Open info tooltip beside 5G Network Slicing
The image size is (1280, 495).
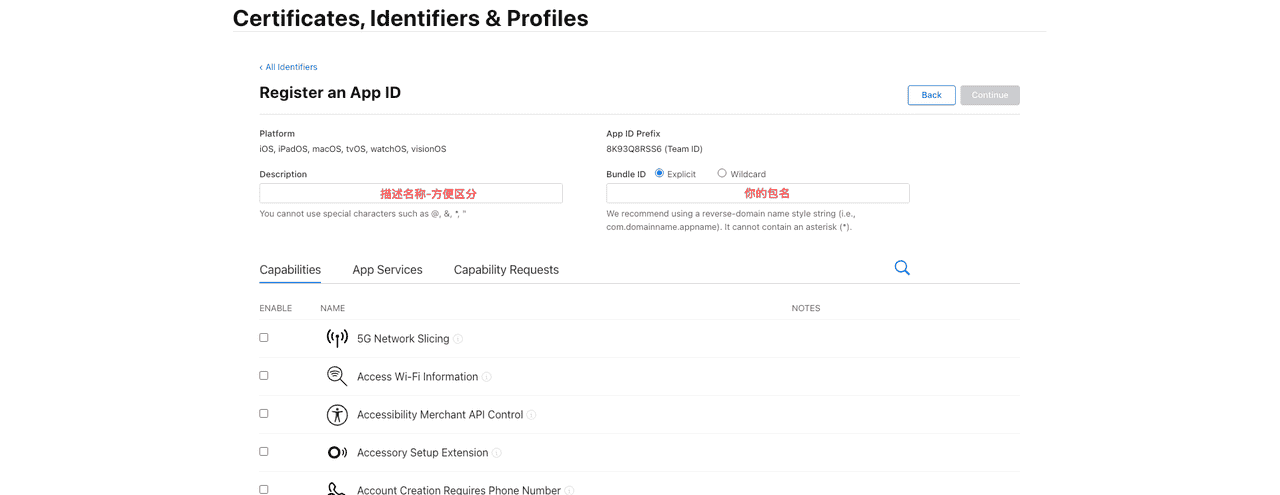[458, 339]
